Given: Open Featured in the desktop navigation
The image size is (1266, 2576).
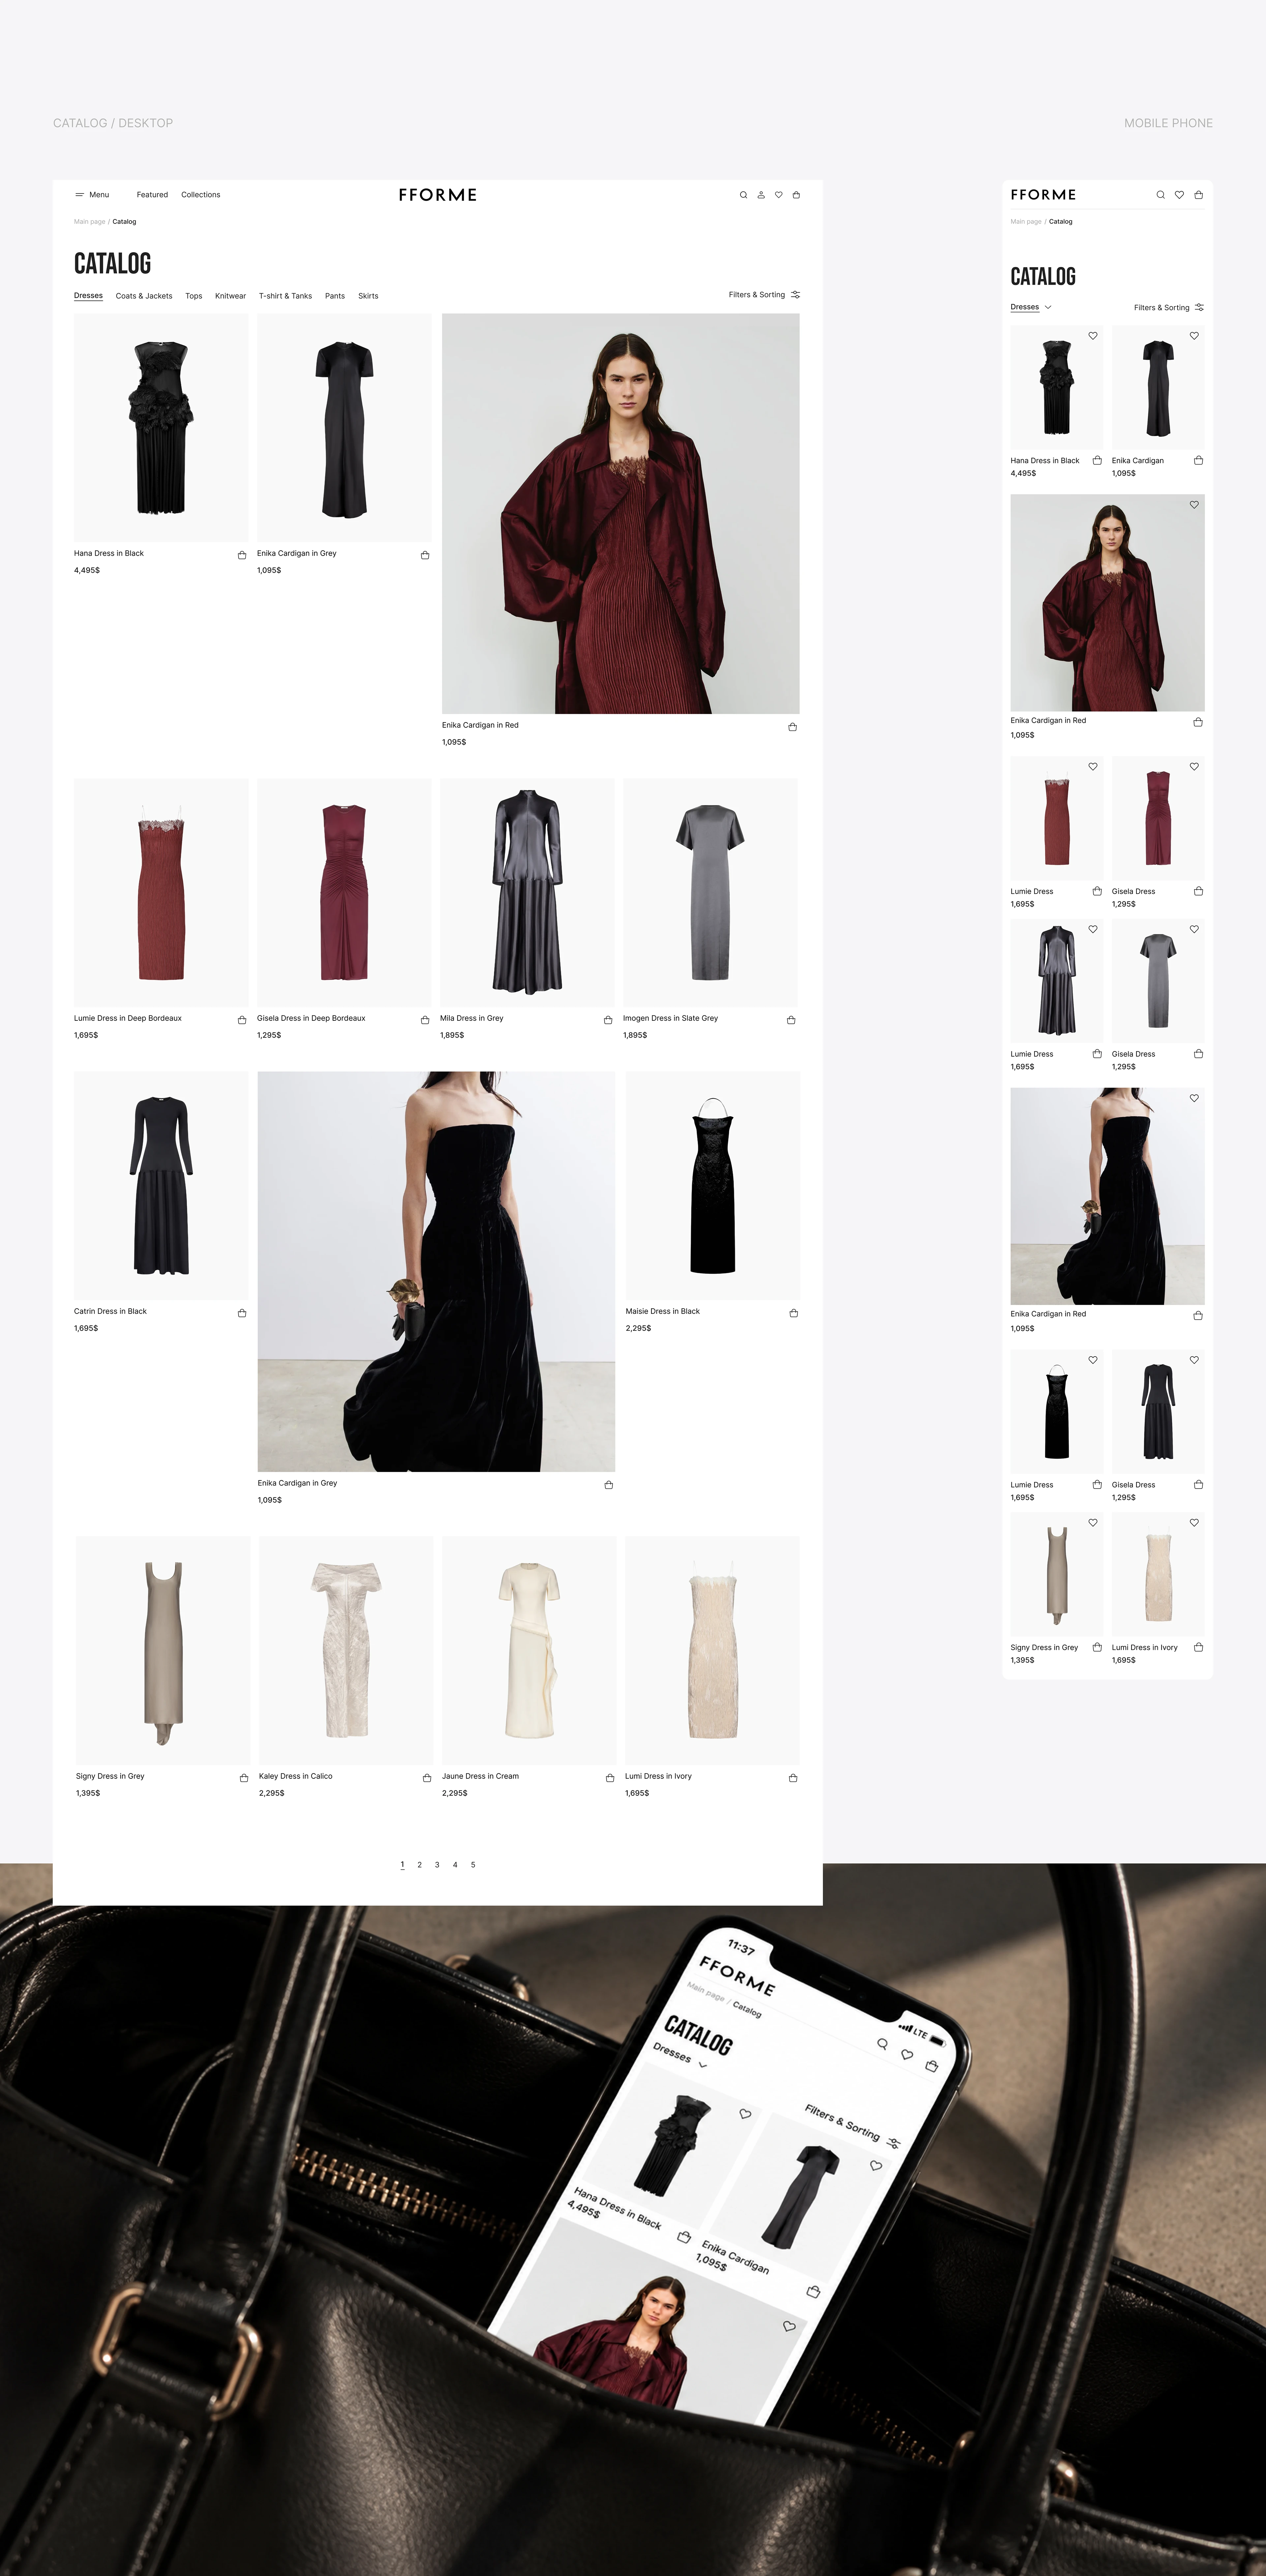Looking at the screenshot, I should pos(152,195).
